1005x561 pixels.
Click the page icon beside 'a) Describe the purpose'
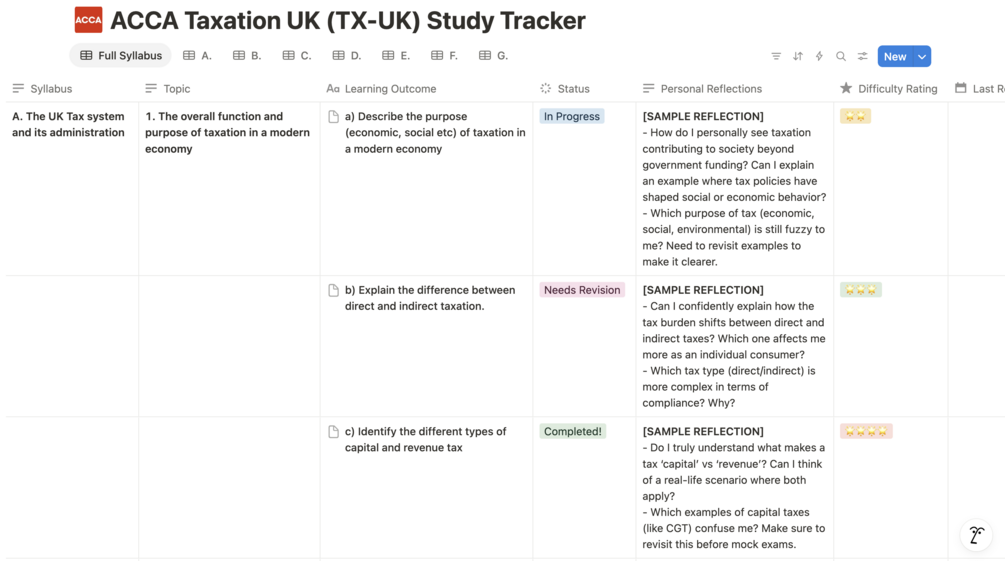(333, 117)
